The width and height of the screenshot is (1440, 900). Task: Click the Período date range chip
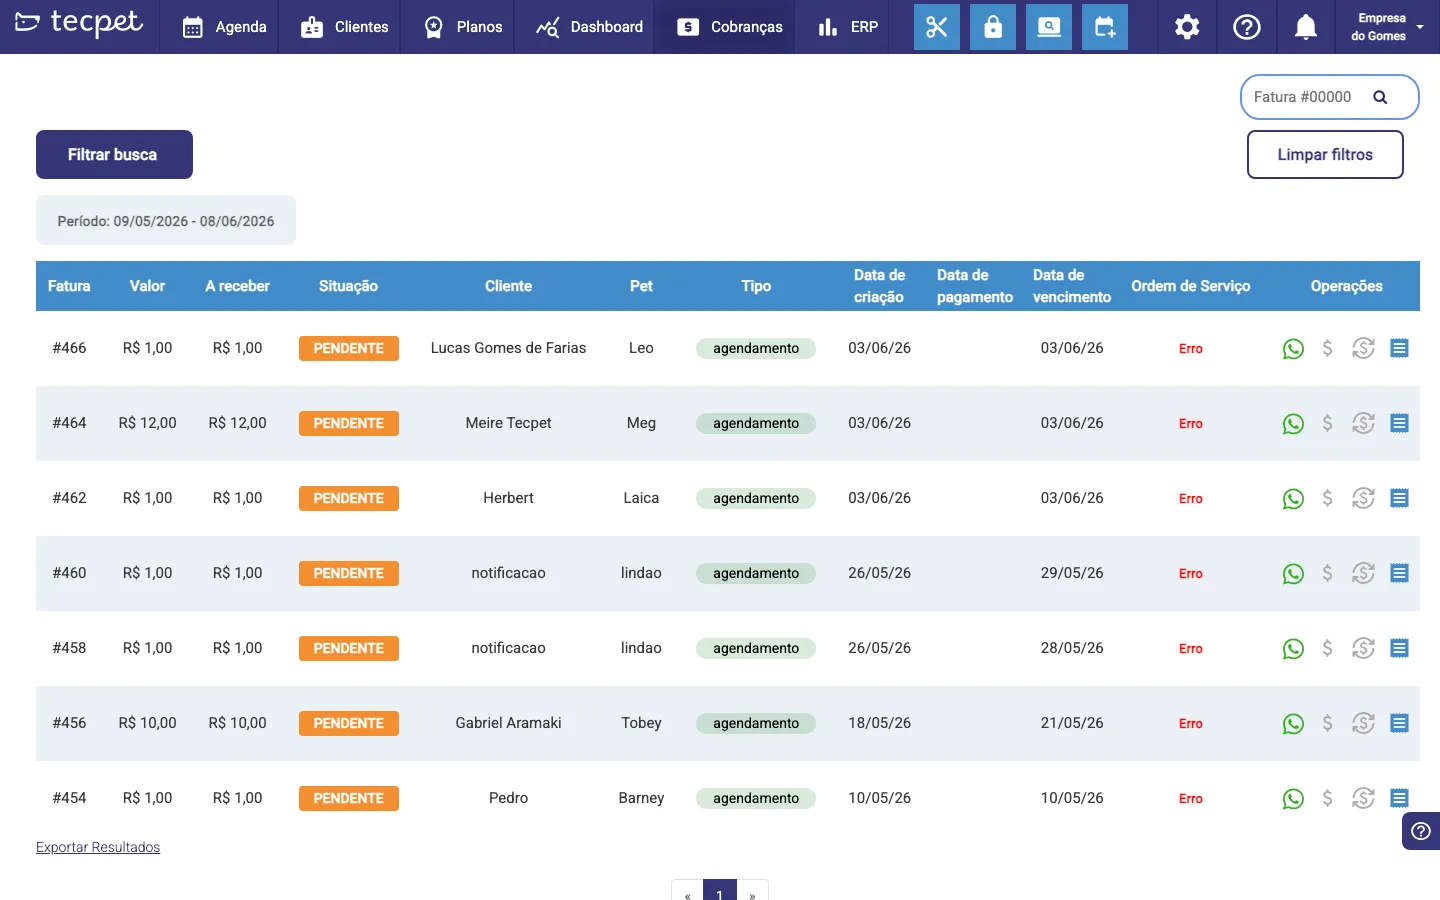pyautogui.click(x=166, y=221)
